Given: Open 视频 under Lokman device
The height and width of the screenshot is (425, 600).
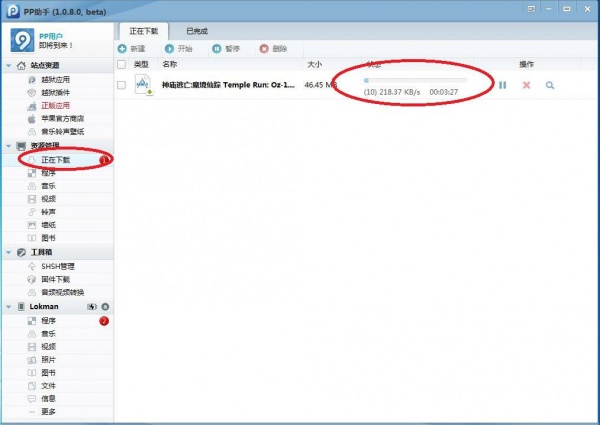Looking at the screenshot, I should click(49, 347).
